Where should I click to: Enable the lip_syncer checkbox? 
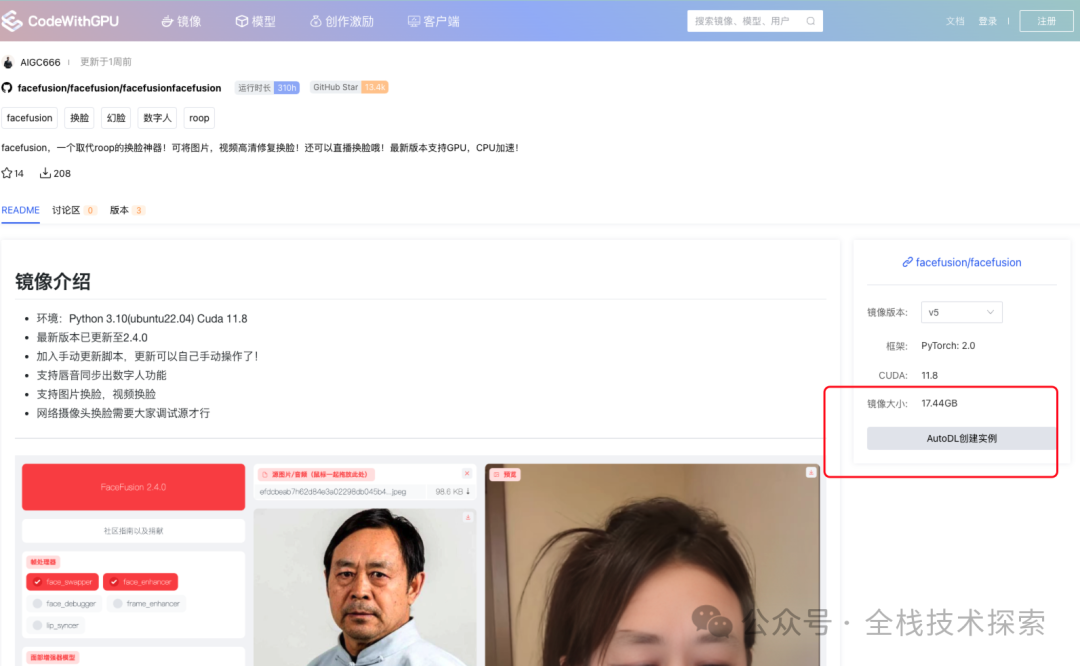(38, 625)
